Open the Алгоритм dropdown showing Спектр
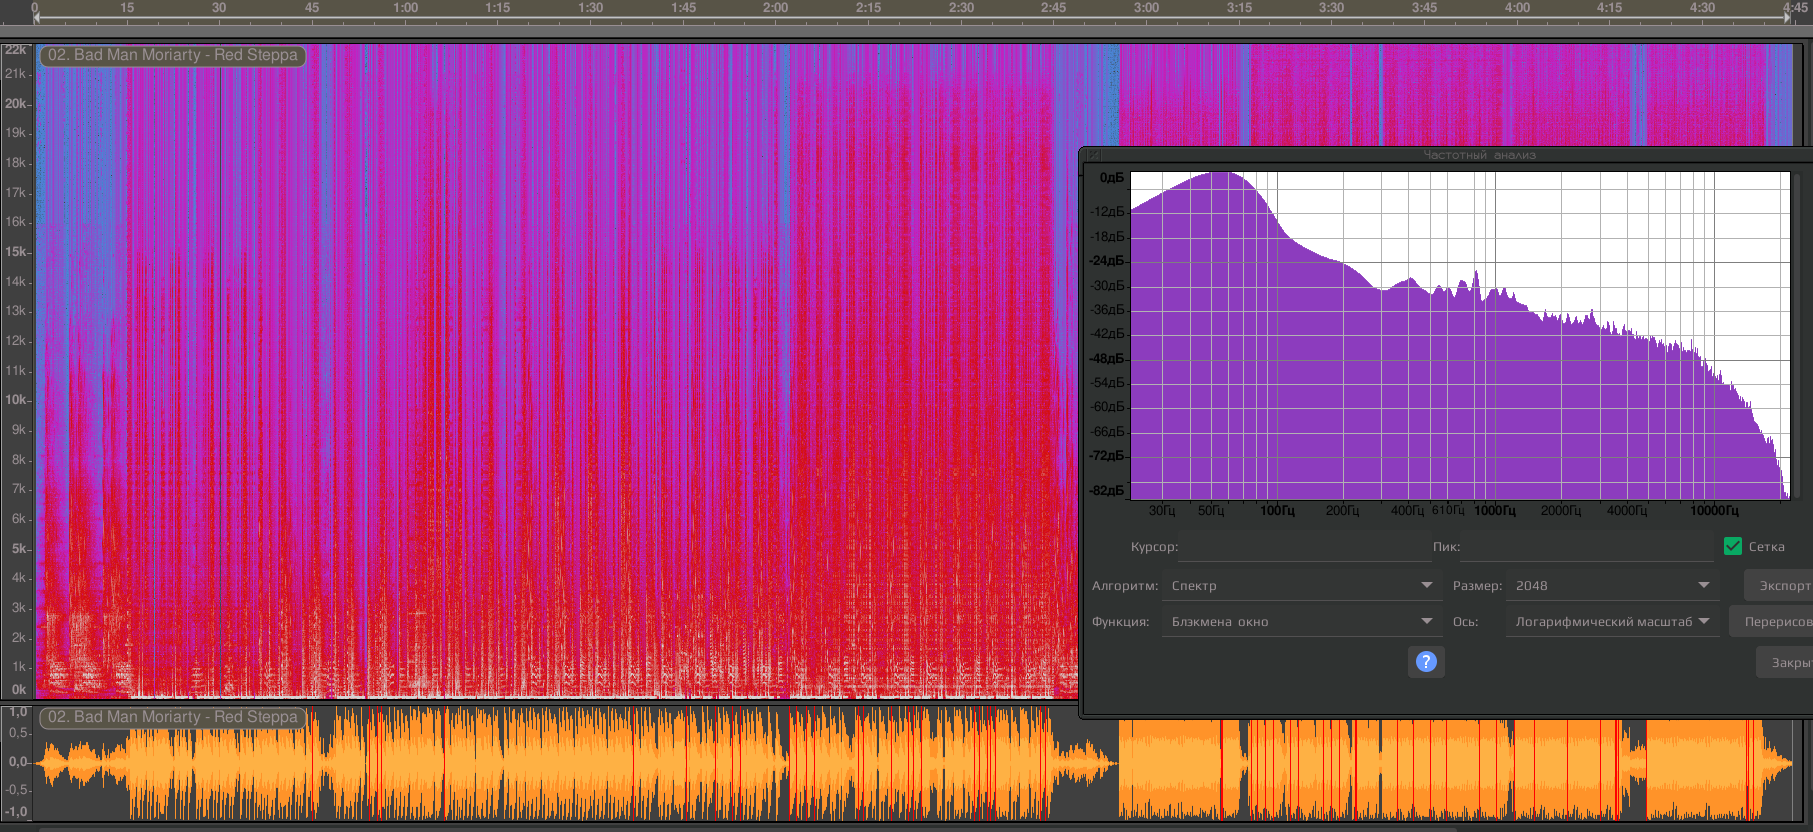This screenshot has width=1813, height=832. [1302, 586]
